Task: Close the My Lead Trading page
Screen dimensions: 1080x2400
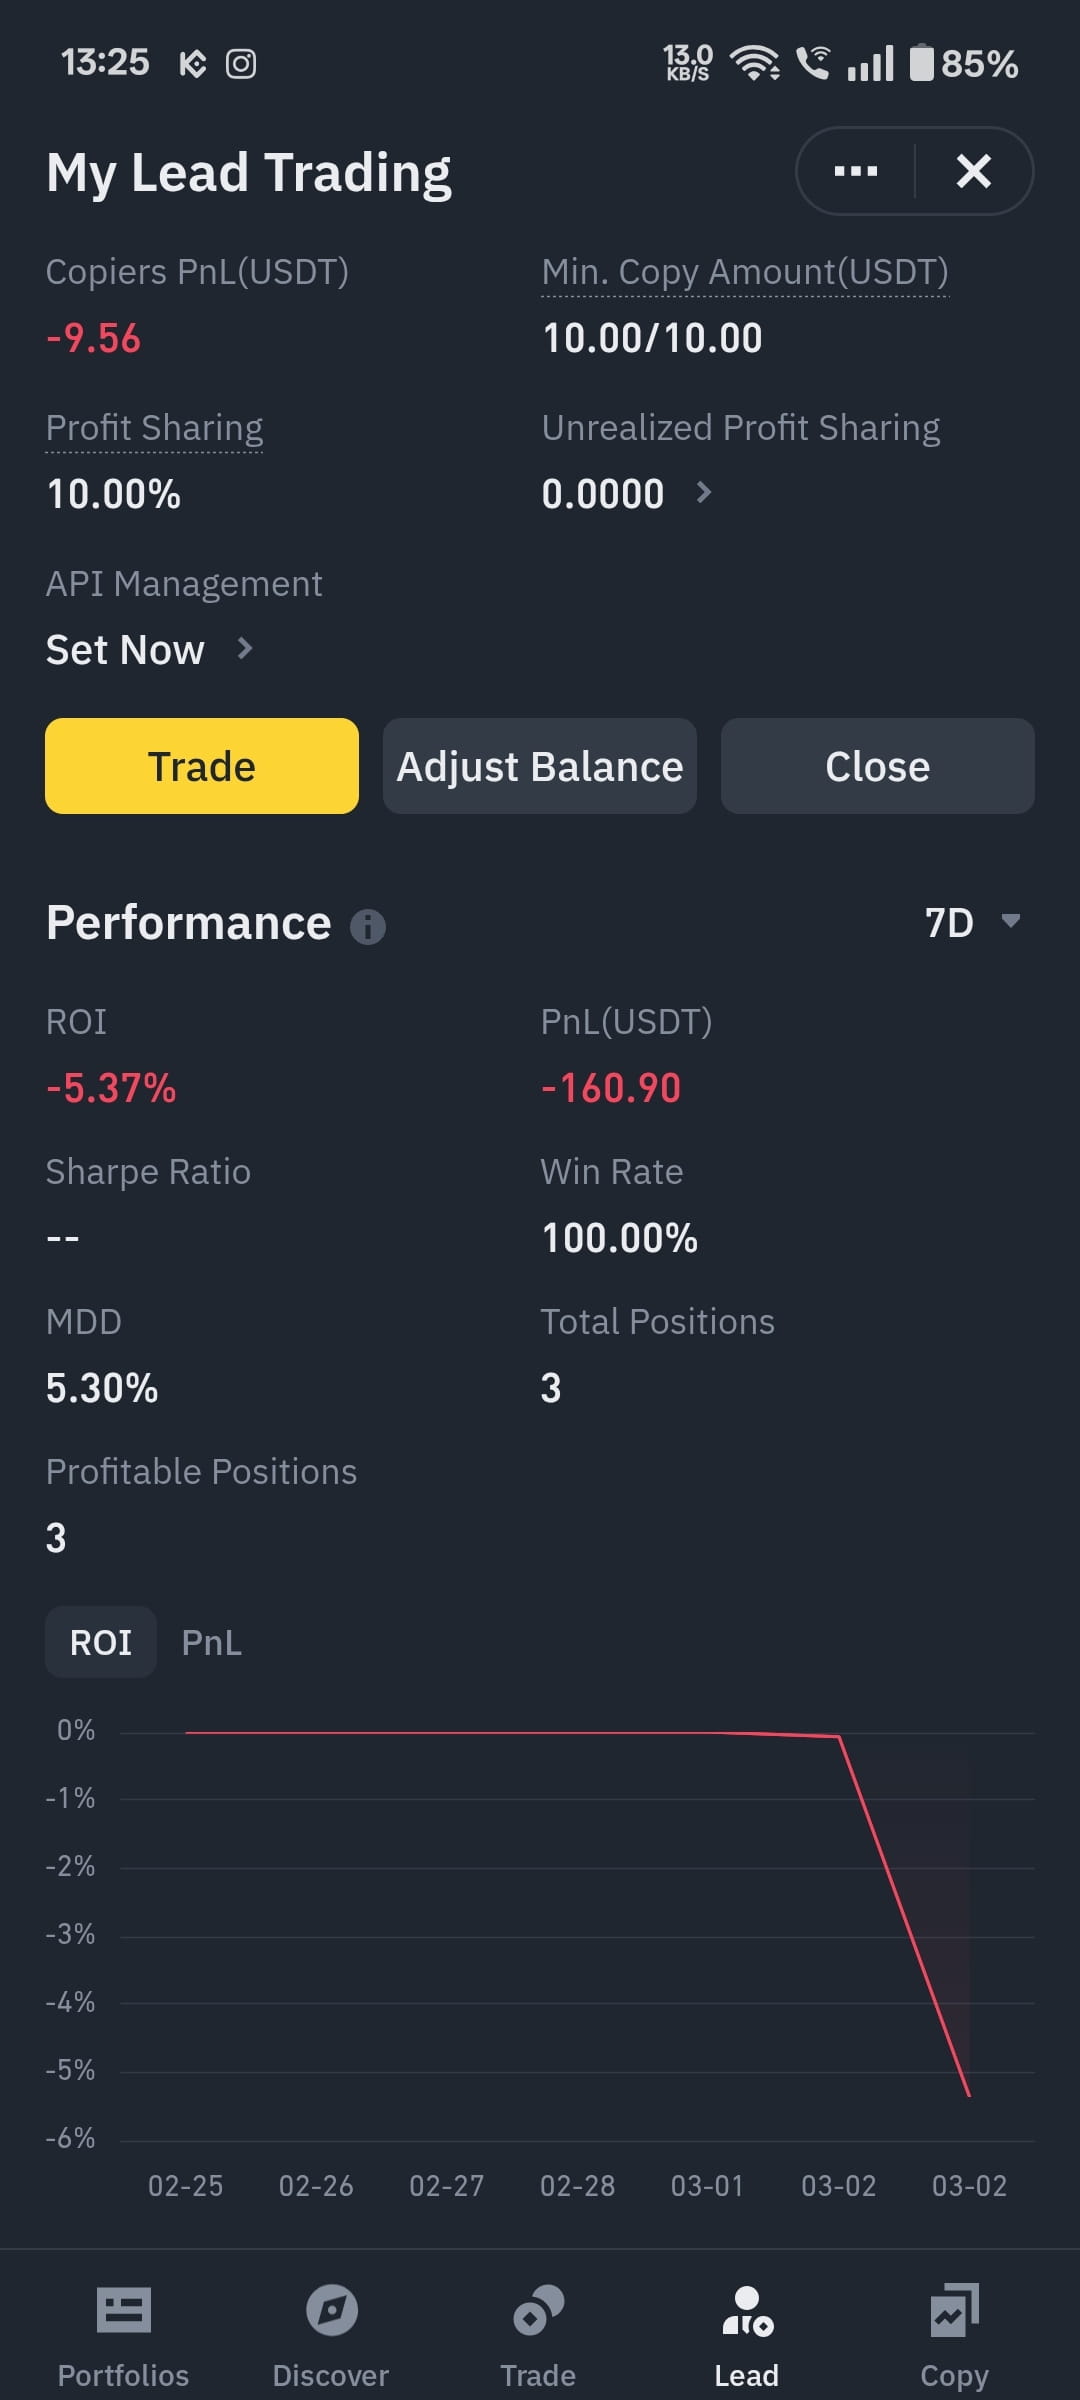Action: tap(974, 171)
